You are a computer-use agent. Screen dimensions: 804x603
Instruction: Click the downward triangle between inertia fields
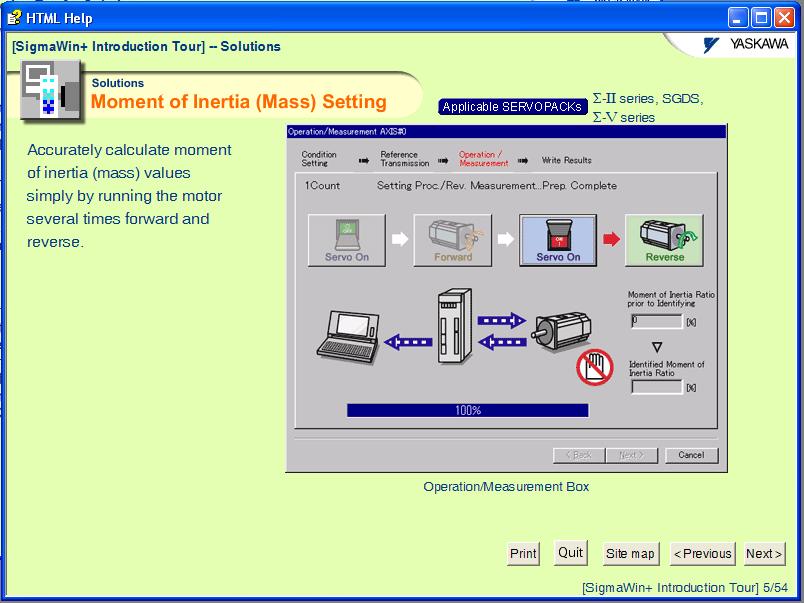657,347
